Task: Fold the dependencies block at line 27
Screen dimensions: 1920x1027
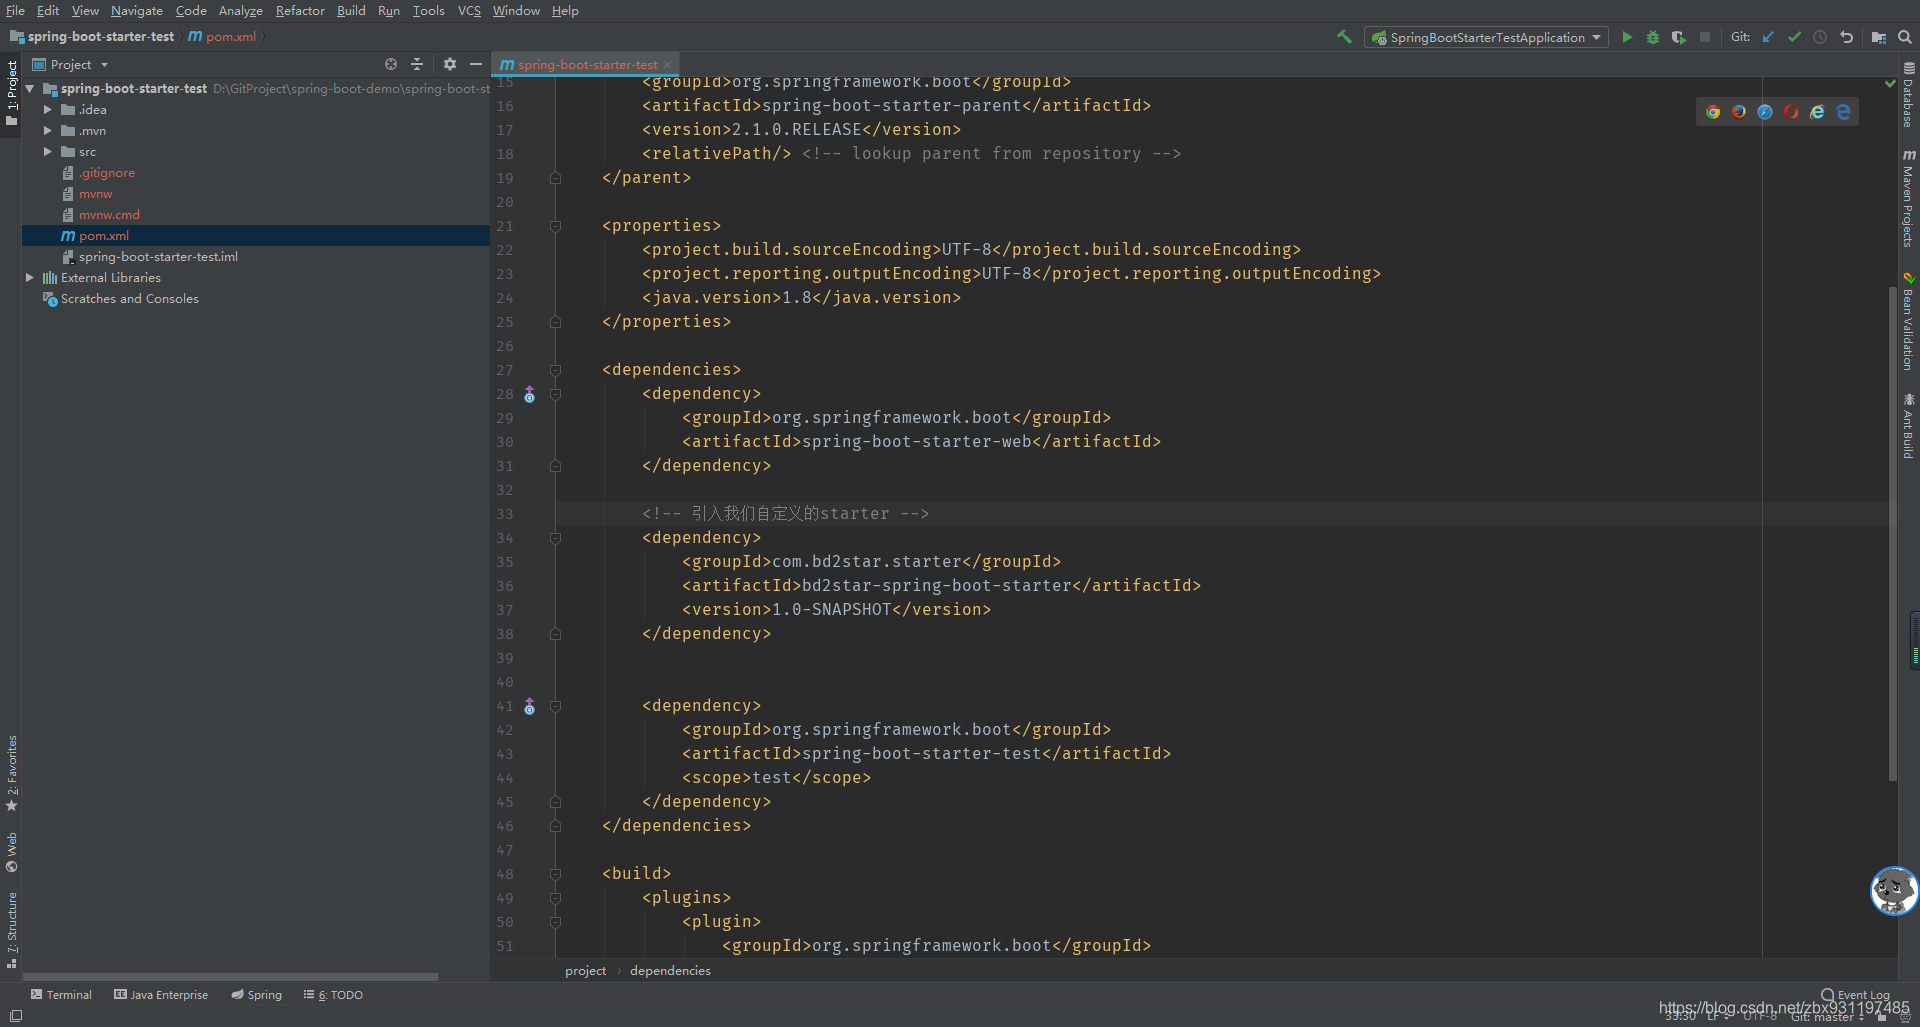Action: click(555, 371)
